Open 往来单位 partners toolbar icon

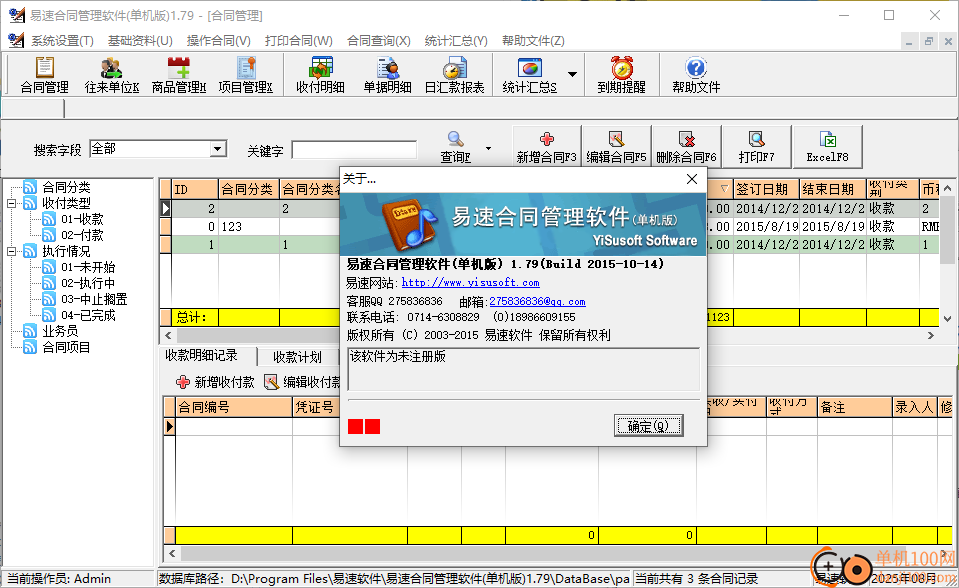(111, 75)
